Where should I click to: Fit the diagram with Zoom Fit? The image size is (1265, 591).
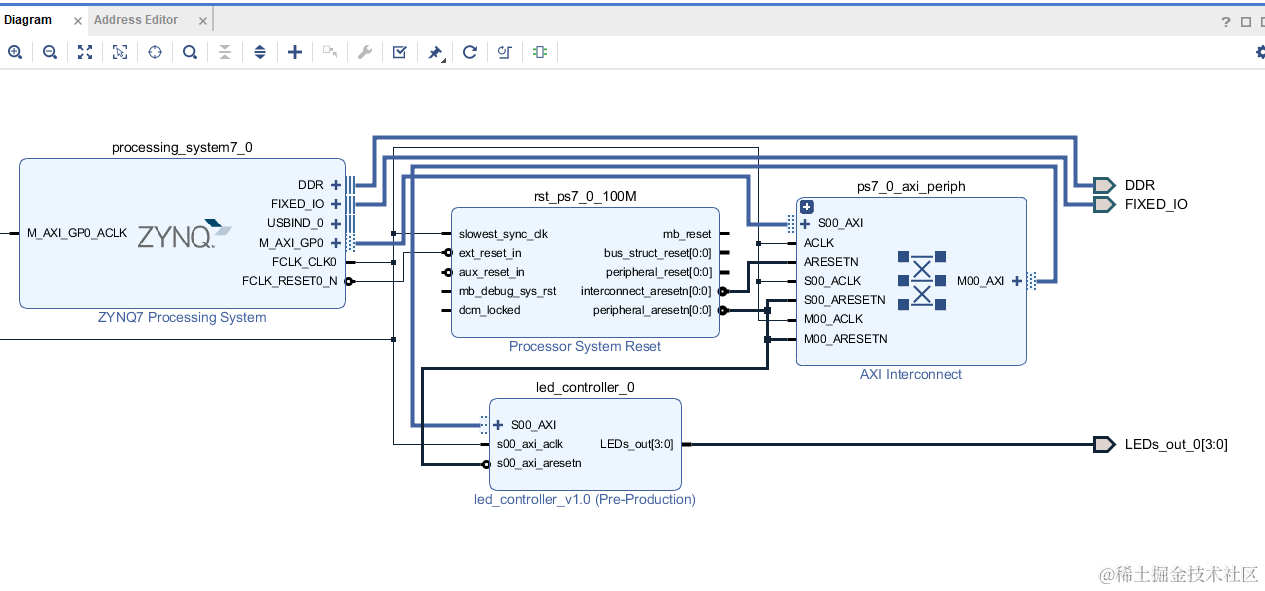85,52
